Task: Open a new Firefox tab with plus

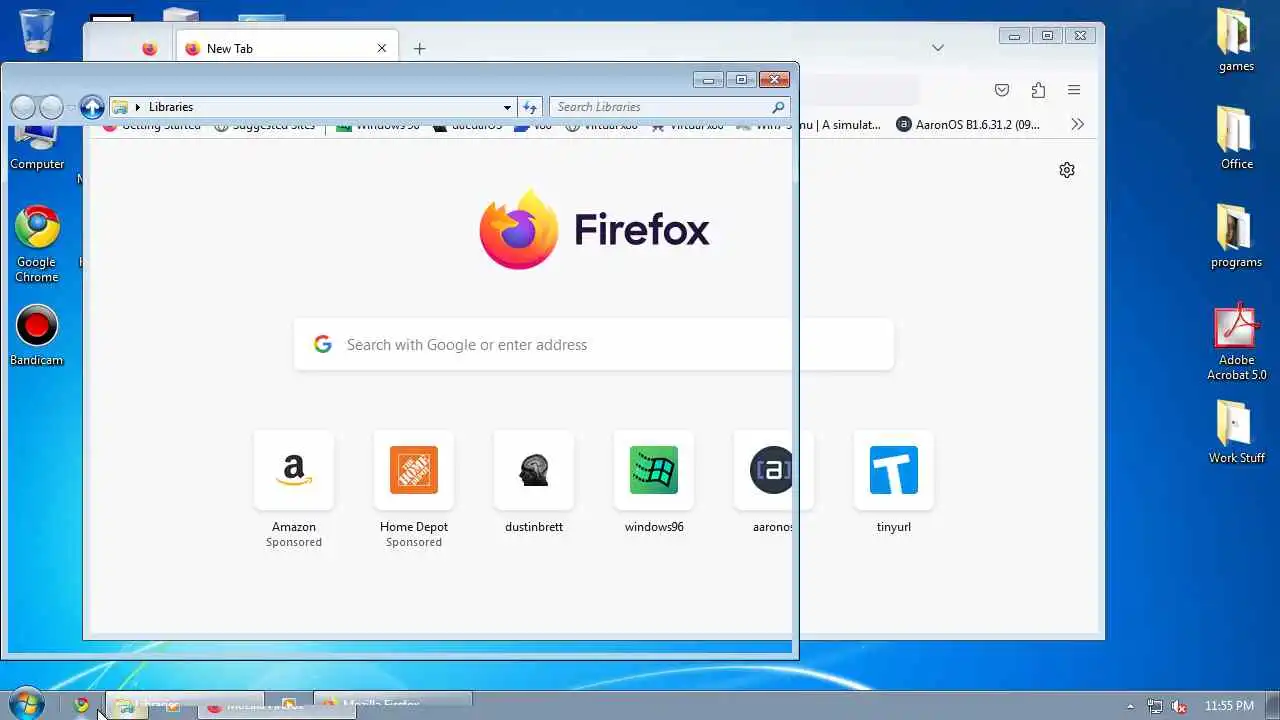Action: point(420,48)
